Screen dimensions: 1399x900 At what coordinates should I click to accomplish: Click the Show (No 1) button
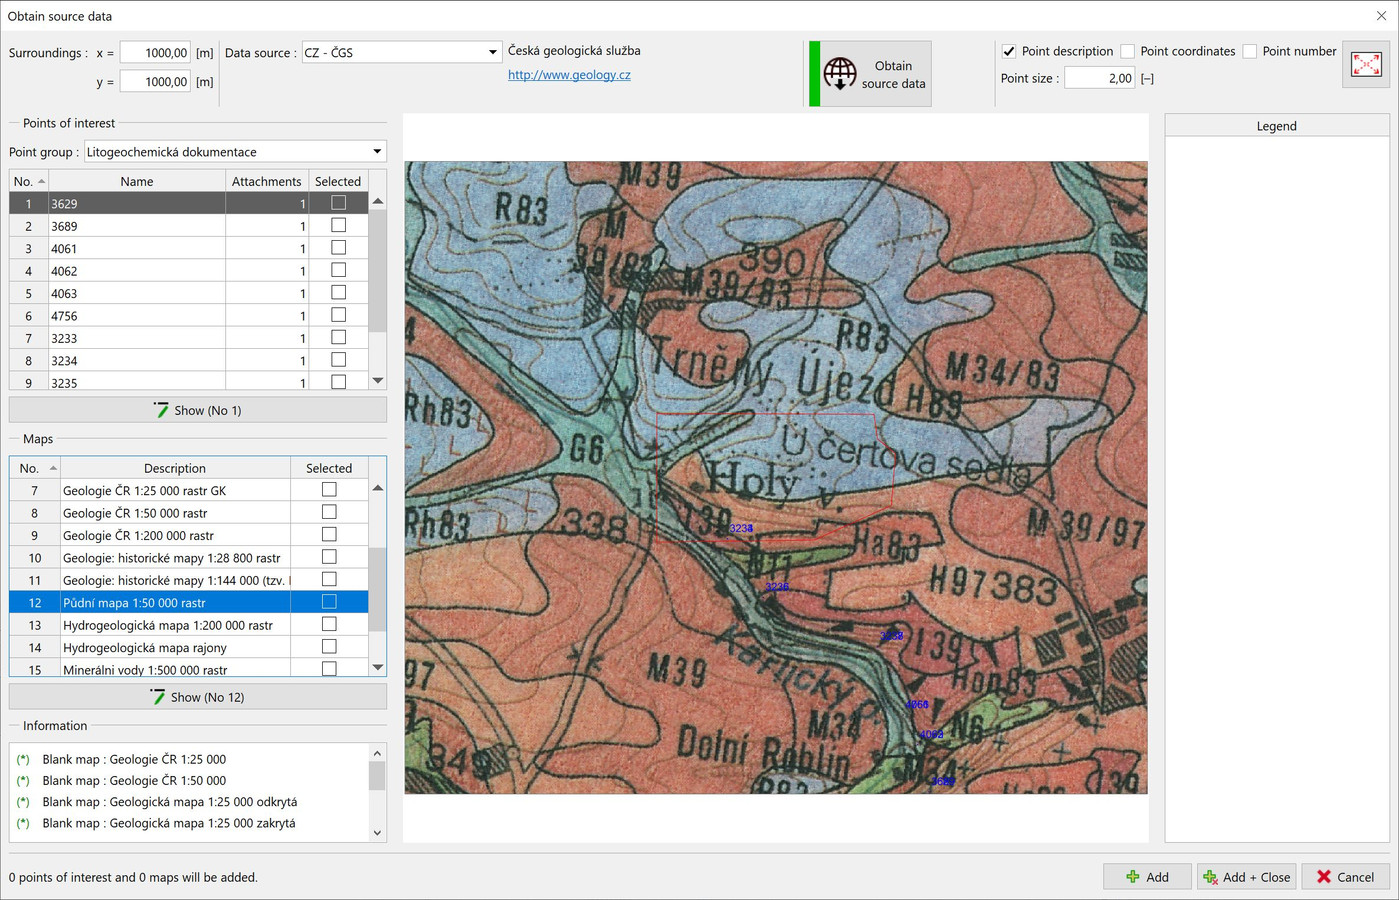click(x=198, y=410)
